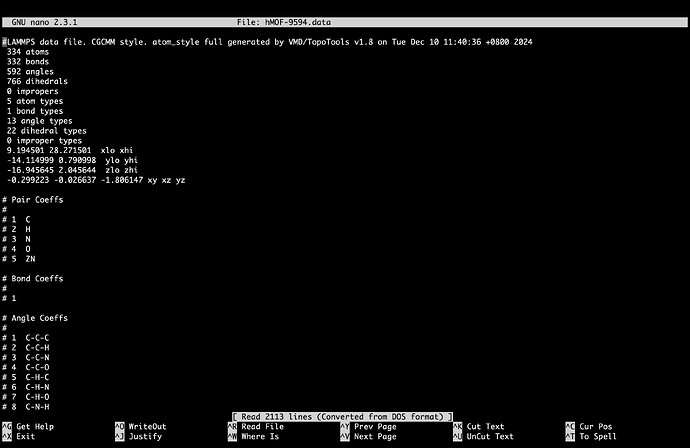
Task: Click the C-C-N angle type line
Action: (26, 357)
